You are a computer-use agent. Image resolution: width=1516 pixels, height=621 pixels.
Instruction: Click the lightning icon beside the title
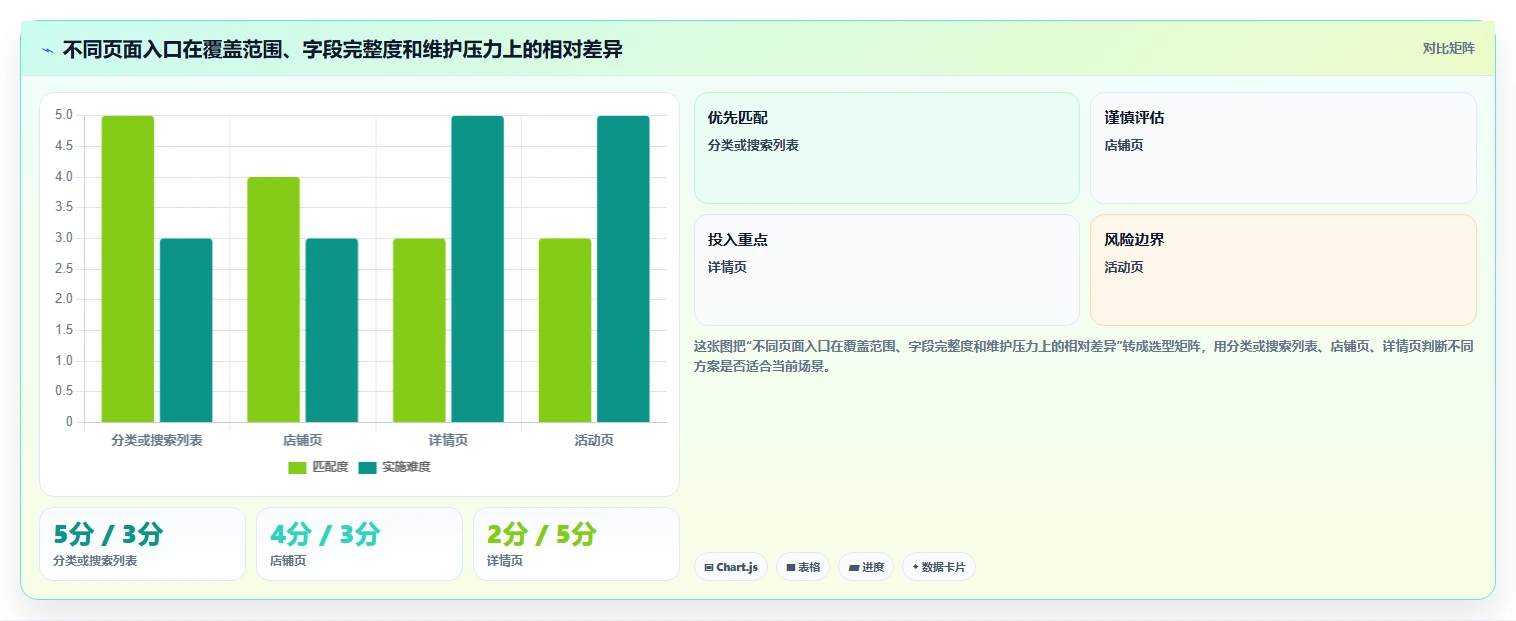coord(47,50)
